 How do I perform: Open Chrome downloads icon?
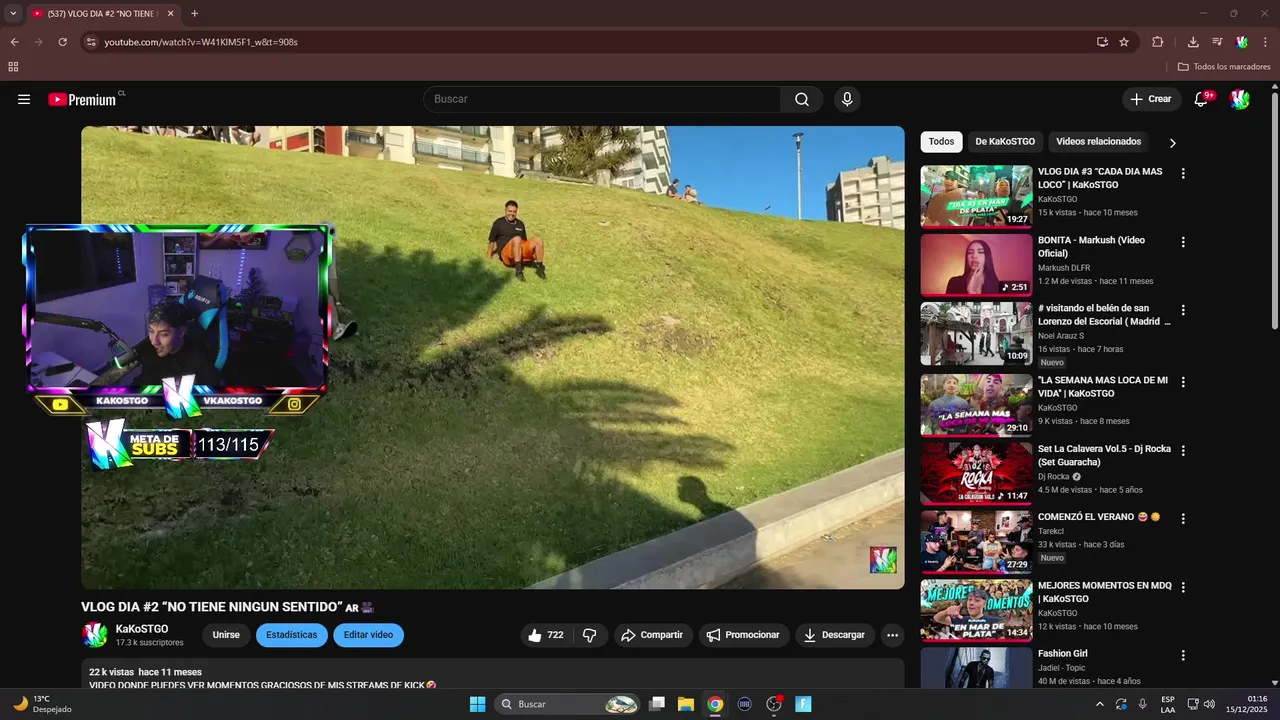click(x=1193, y=42)
